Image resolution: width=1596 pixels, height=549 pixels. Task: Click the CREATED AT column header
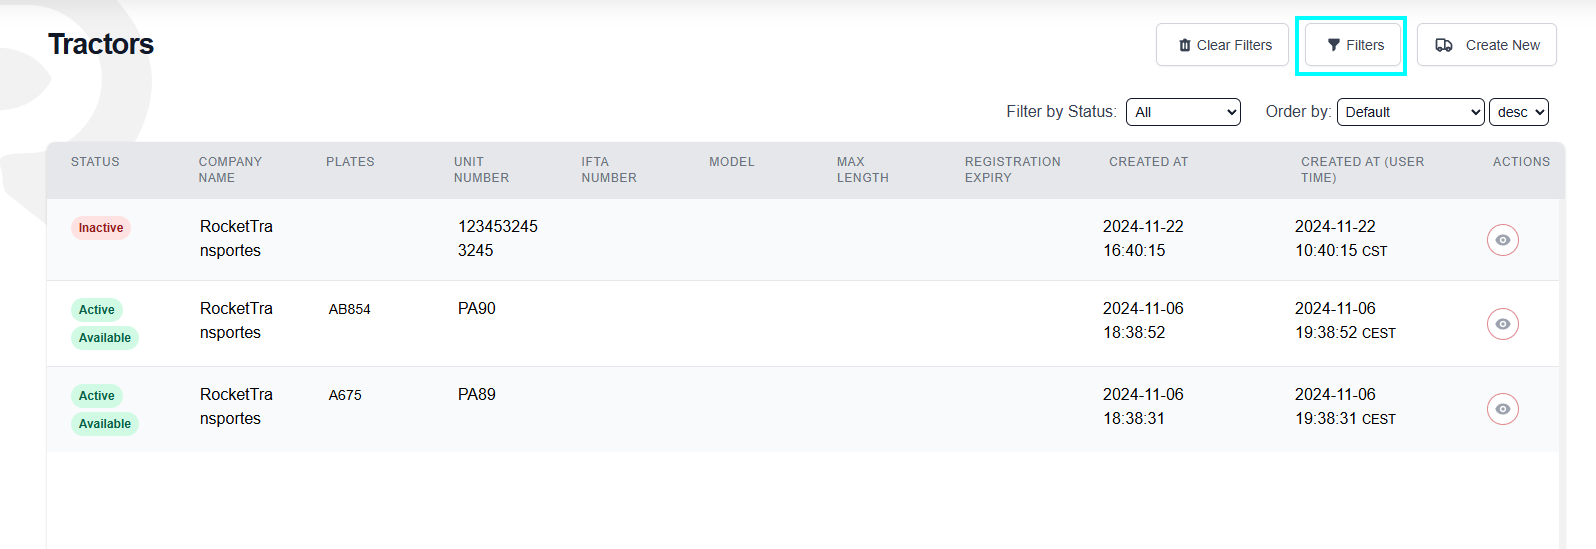(1148, 162)
